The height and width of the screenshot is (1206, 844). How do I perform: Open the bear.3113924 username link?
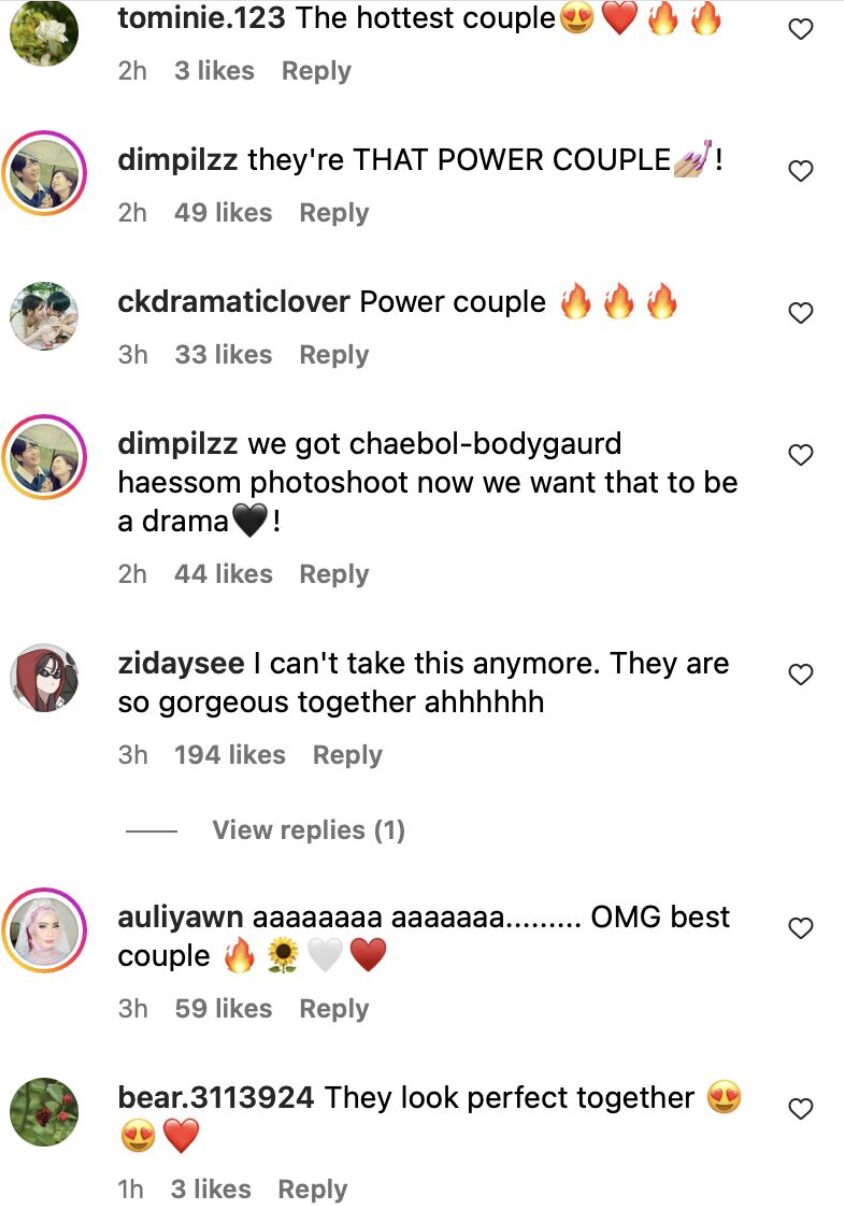pos(216,1098)
